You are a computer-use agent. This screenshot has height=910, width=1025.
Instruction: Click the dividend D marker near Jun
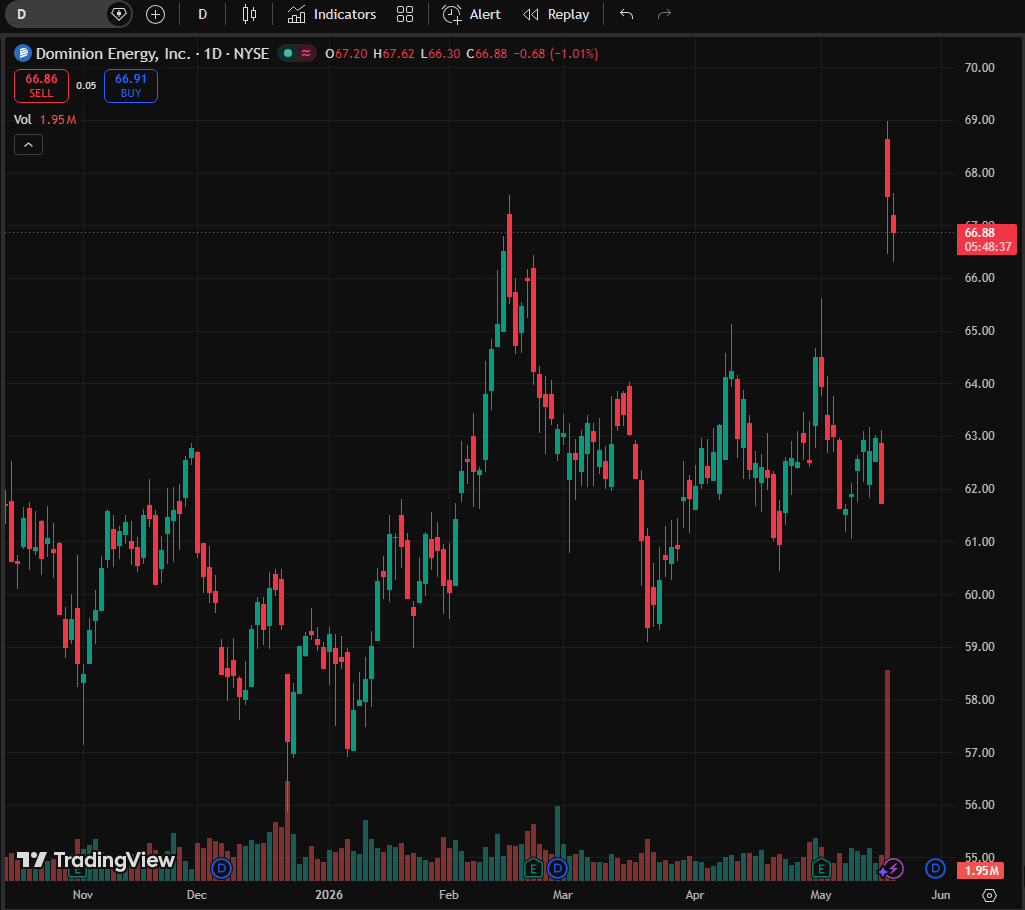click(935, 868)
